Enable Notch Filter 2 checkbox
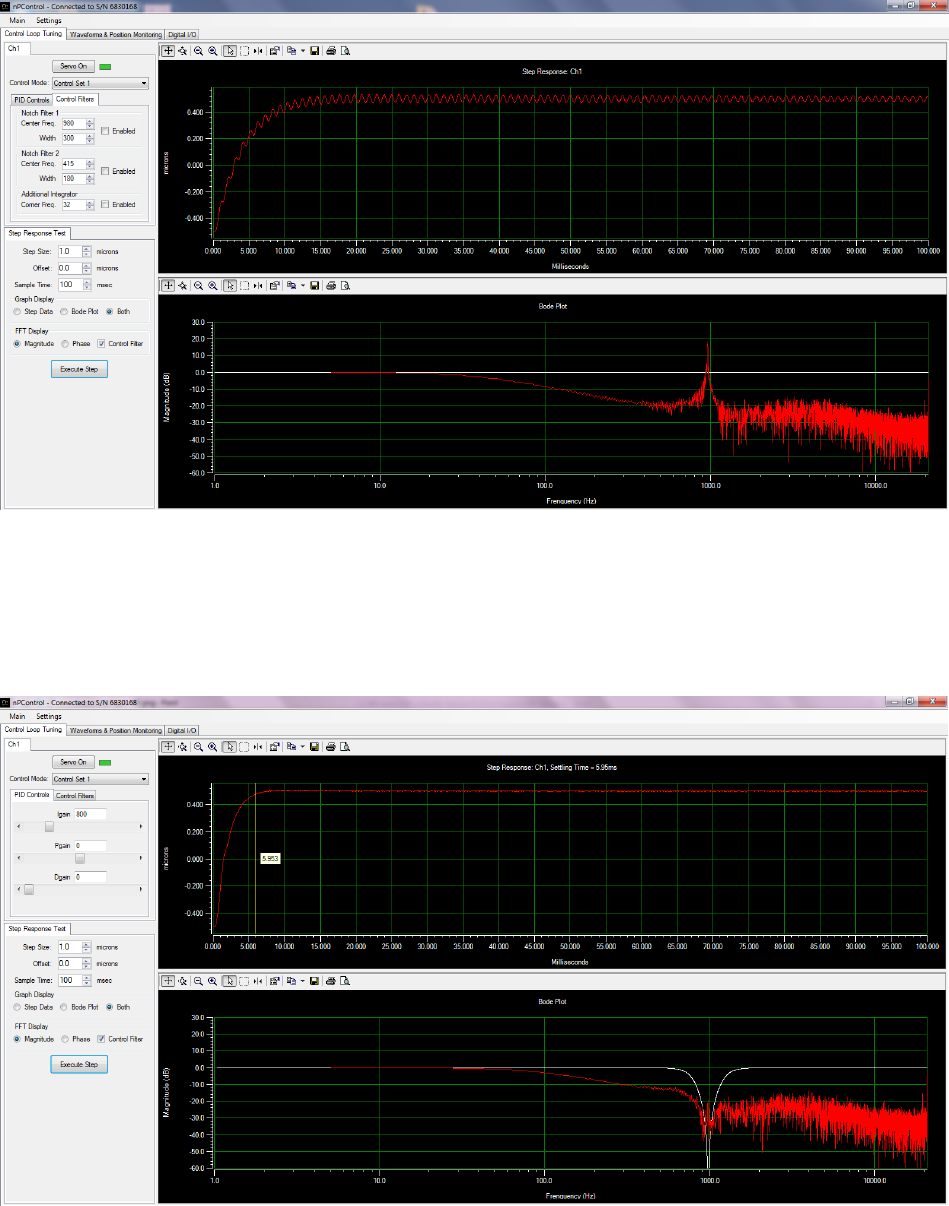 (105, 171)
